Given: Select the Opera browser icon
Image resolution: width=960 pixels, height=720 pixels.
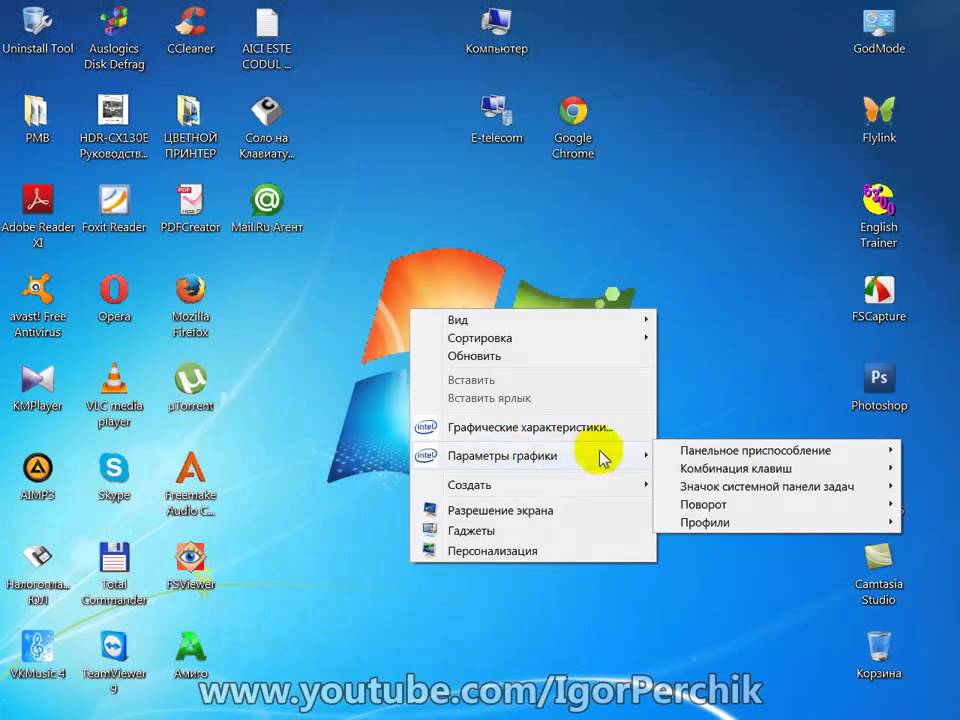Looking at the screenshot, I should pyautogui.click(x=114, y=289).
